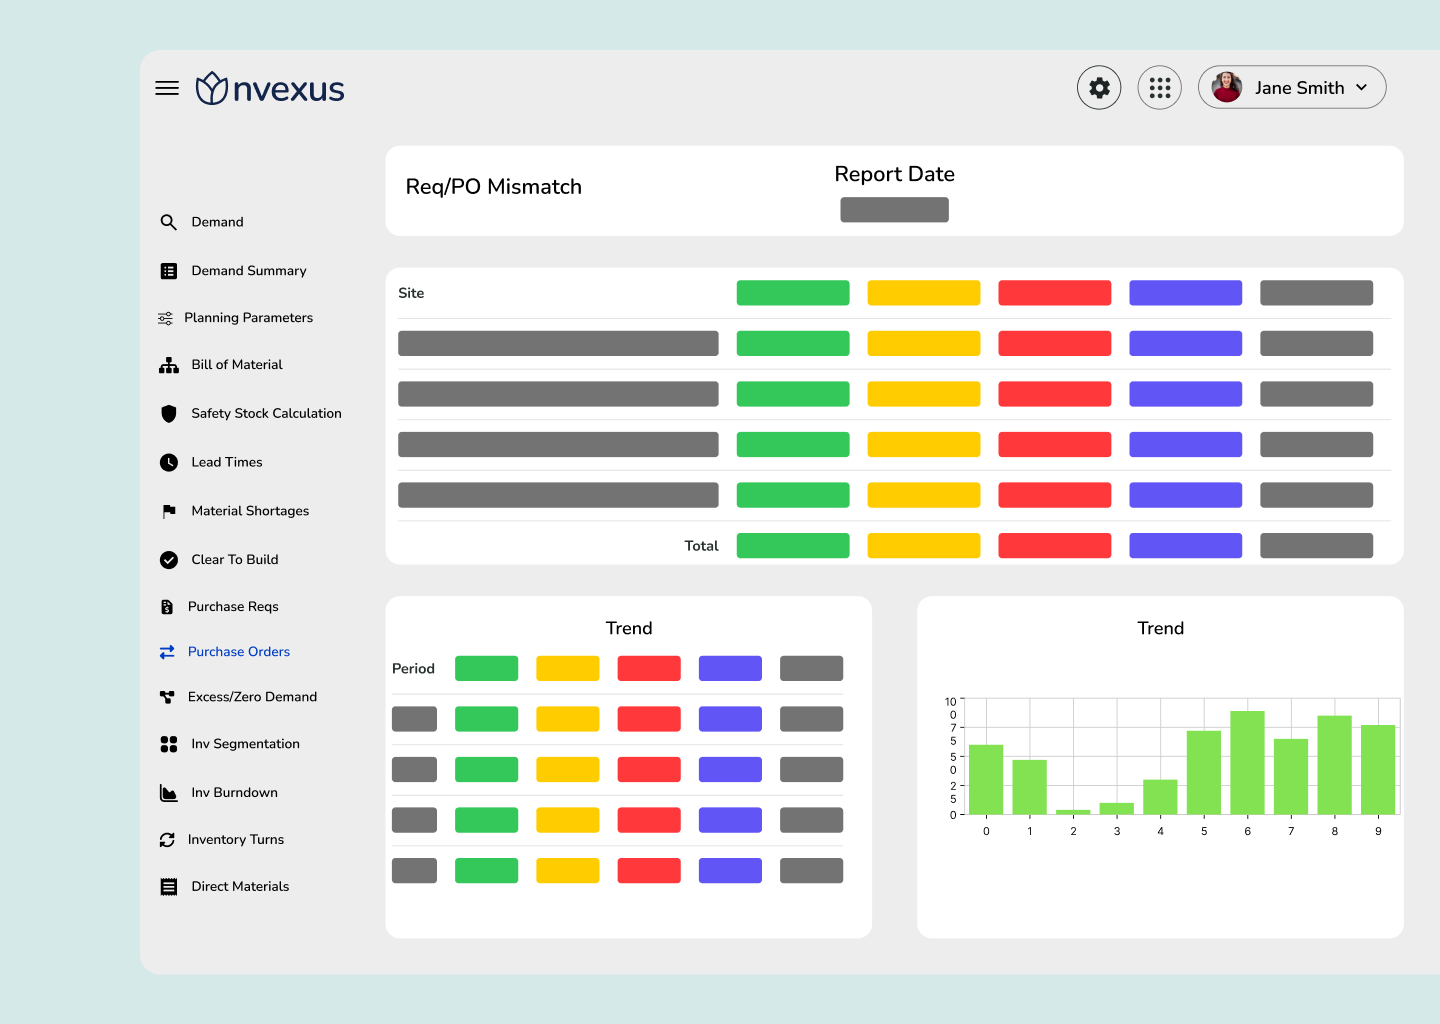Click Purchase Orders arrows icon

(167, 652)
